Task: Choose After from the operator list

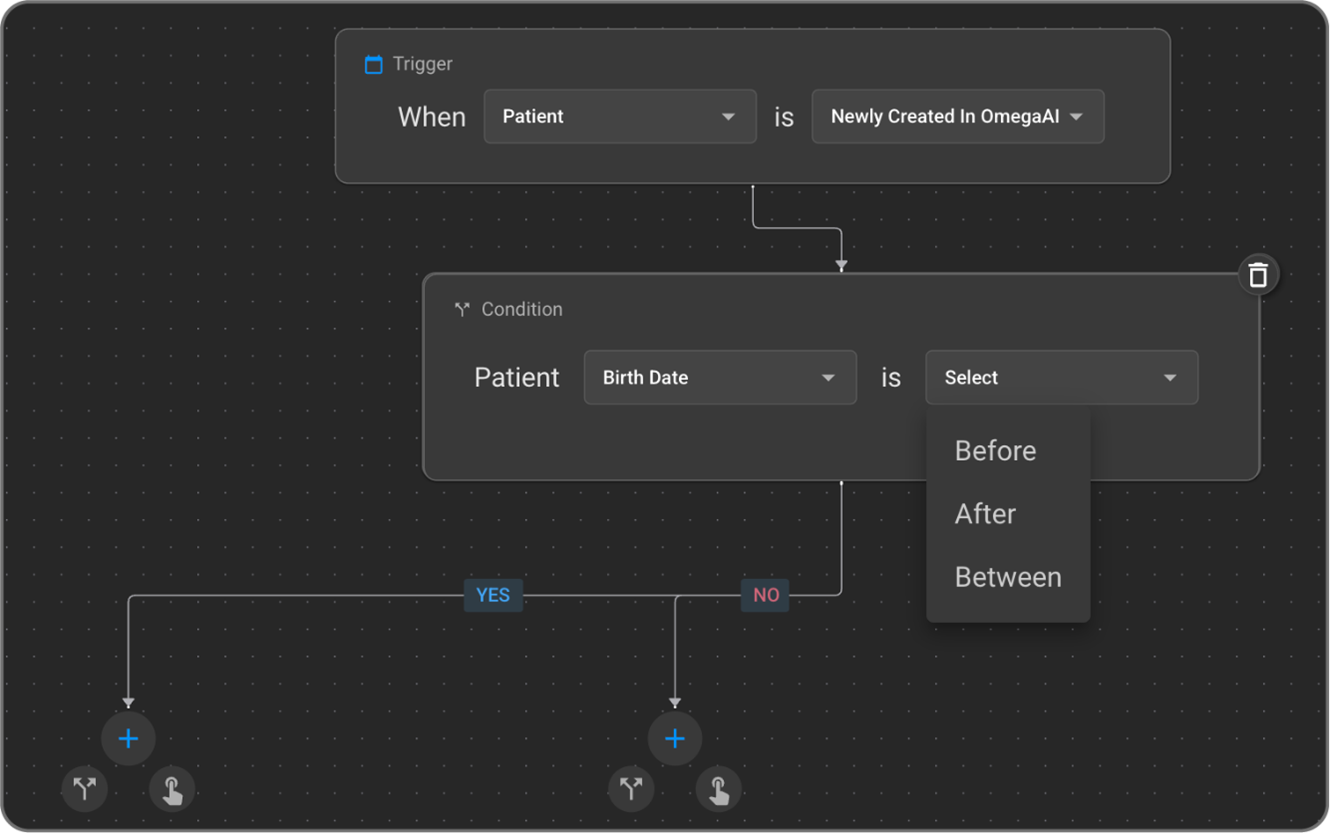Action: pyautogui.click(x=986, y=514)
